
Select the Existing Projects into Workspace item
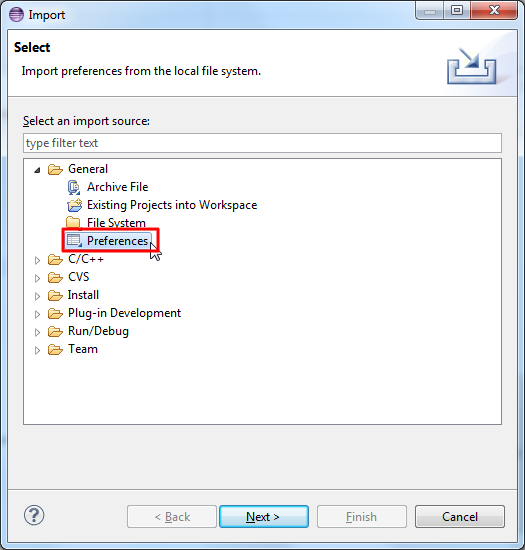point(172,205)
